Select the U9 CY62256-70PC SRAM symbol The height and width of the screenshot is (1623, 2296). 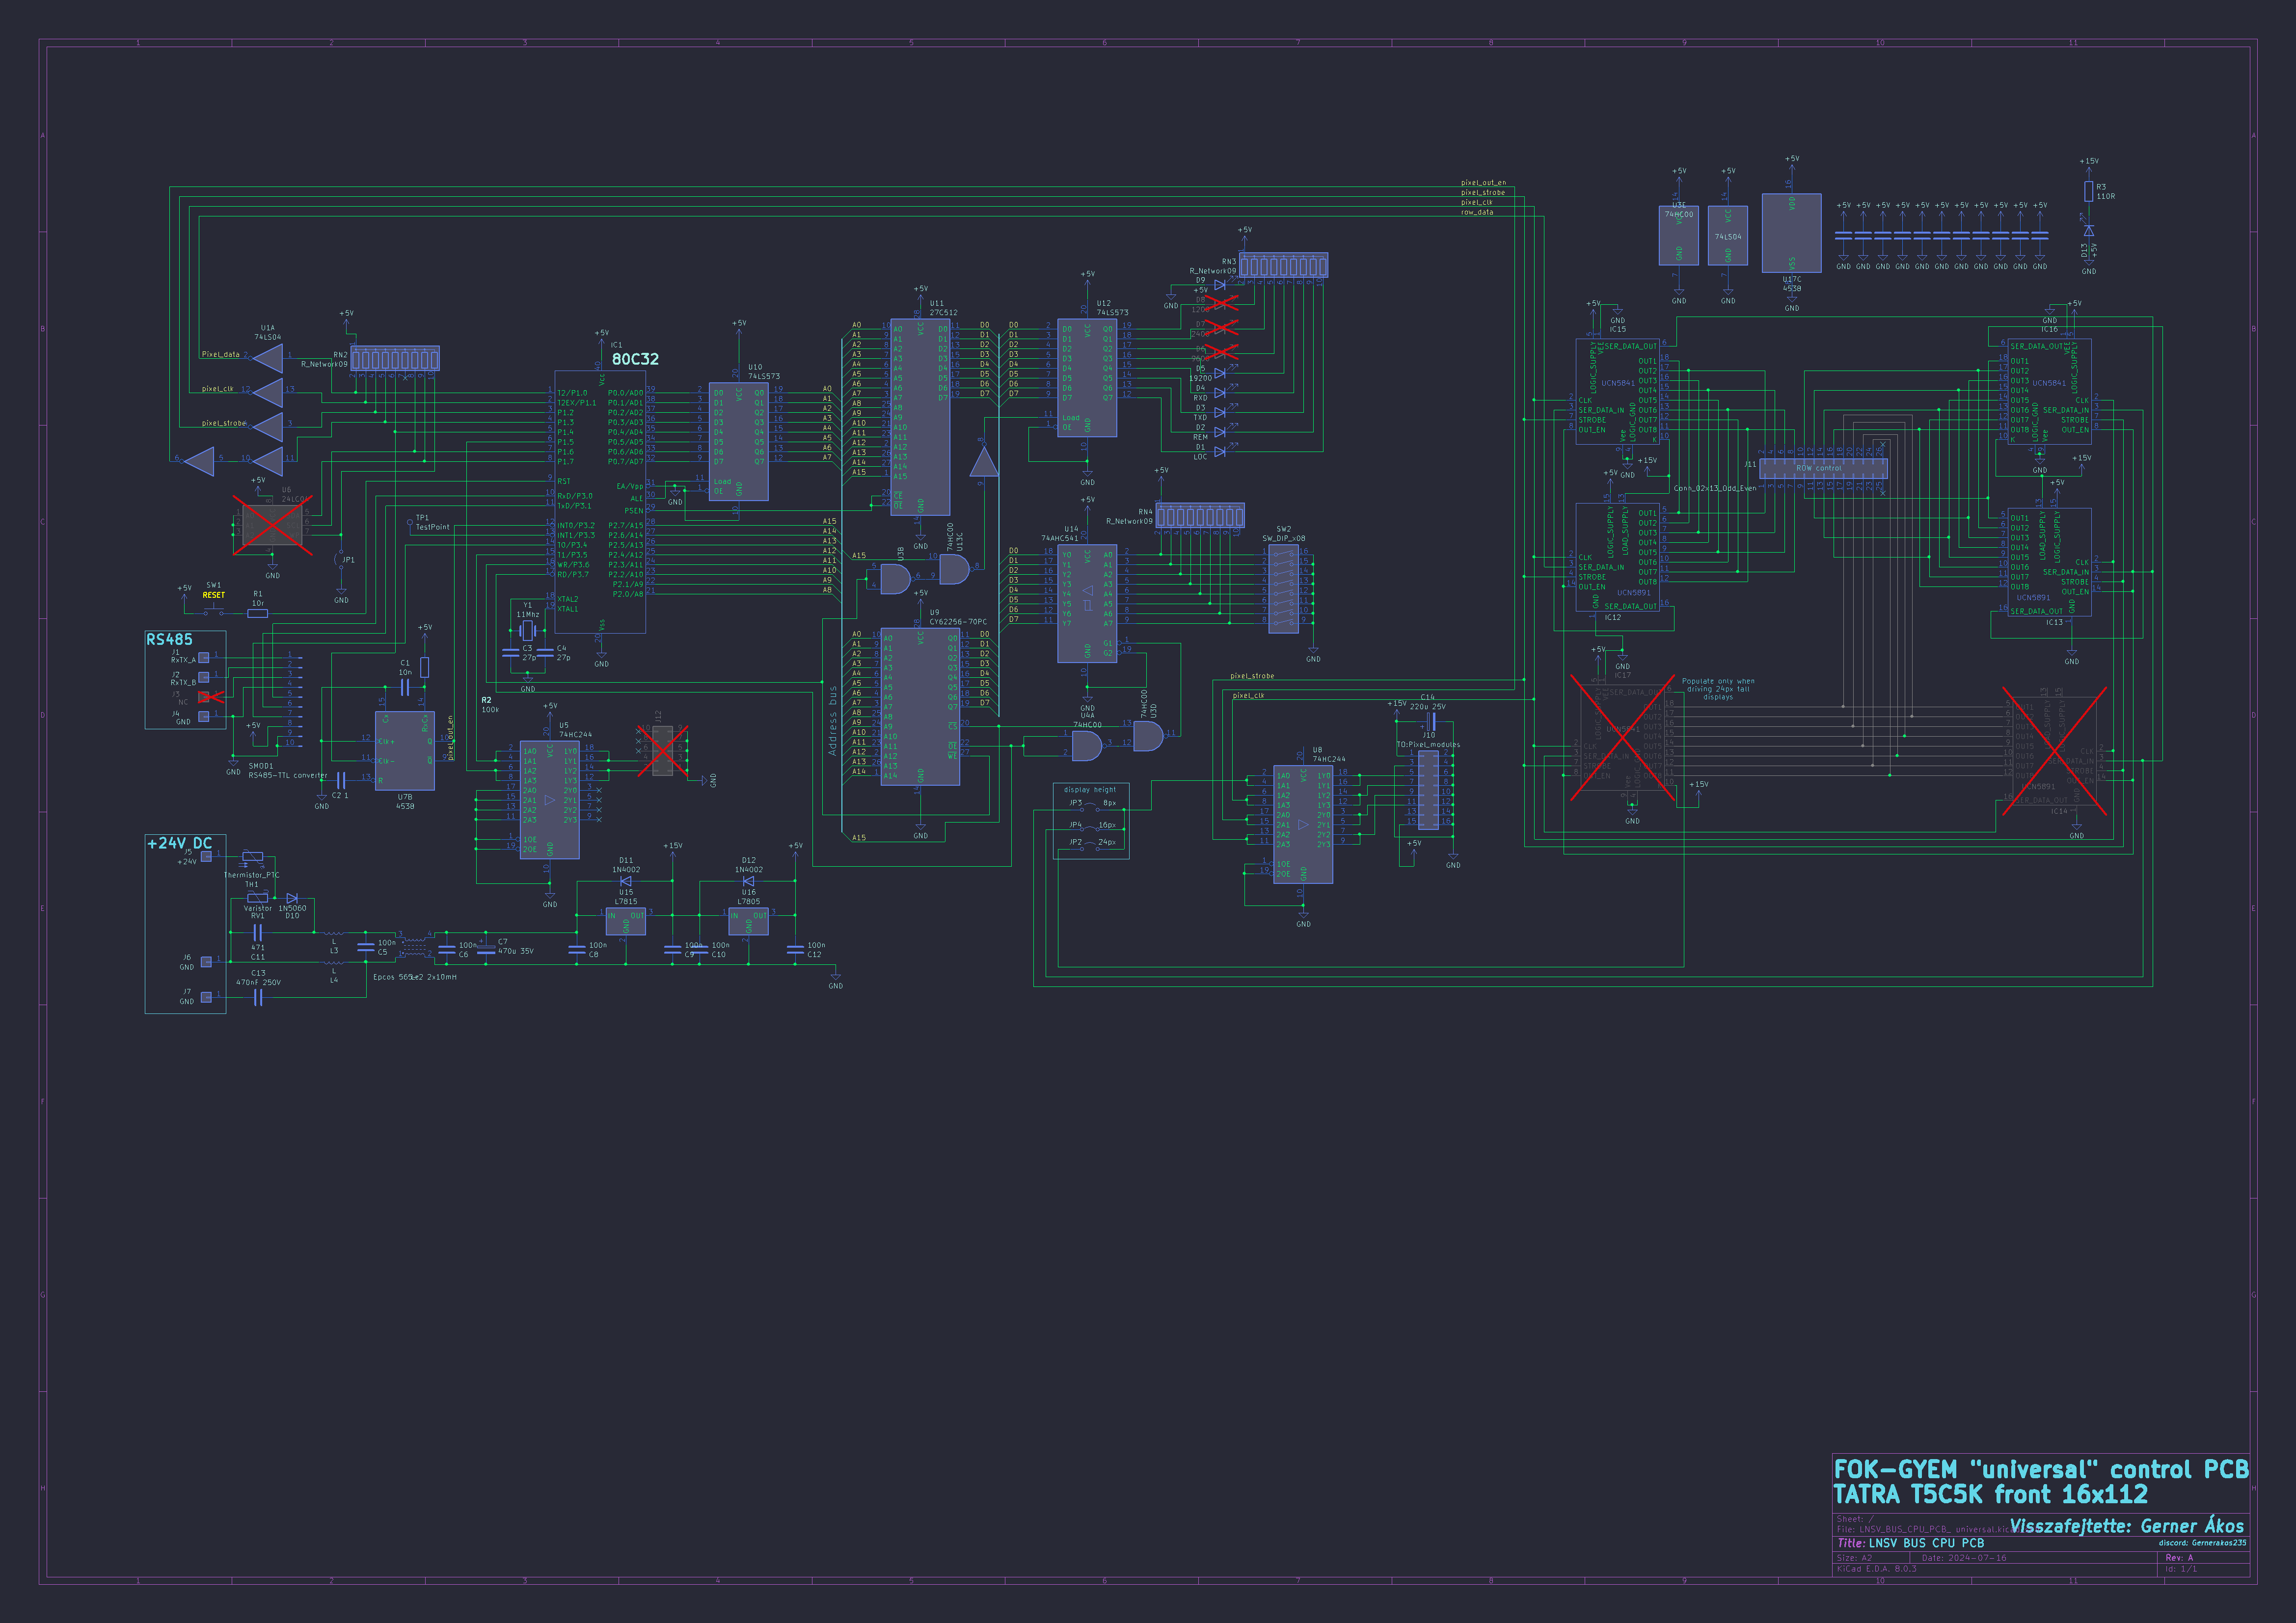[920, 707]
